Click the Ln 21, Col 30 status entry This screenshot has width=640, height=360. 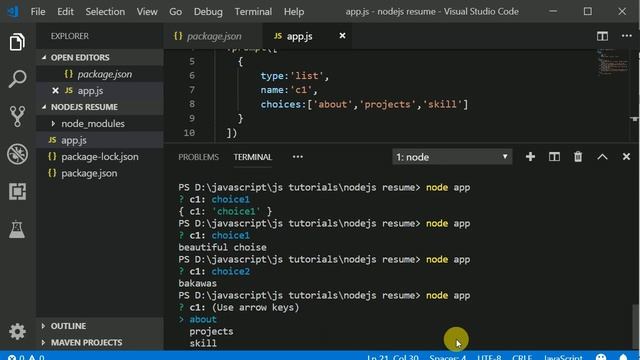[392, 357]
